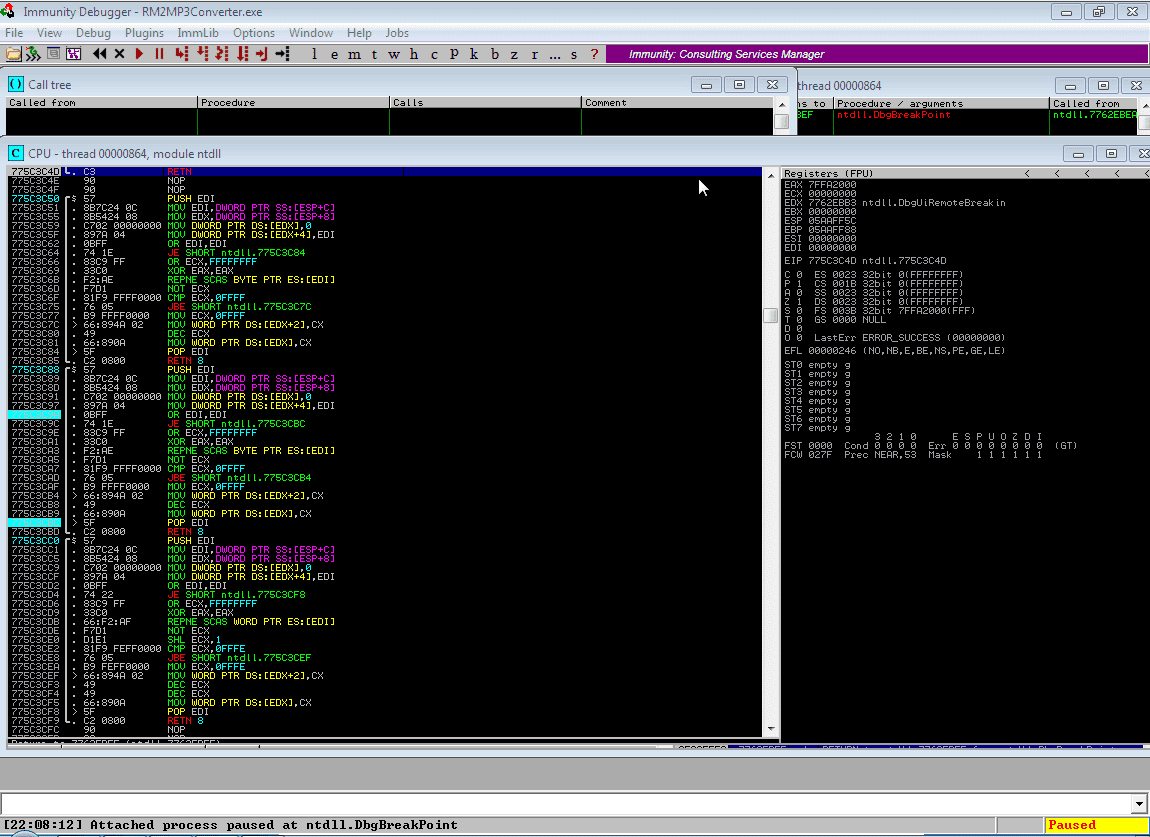Click the Step over toolbar icon
This screenshot has width=1150, height=837.
click(202, 54)
